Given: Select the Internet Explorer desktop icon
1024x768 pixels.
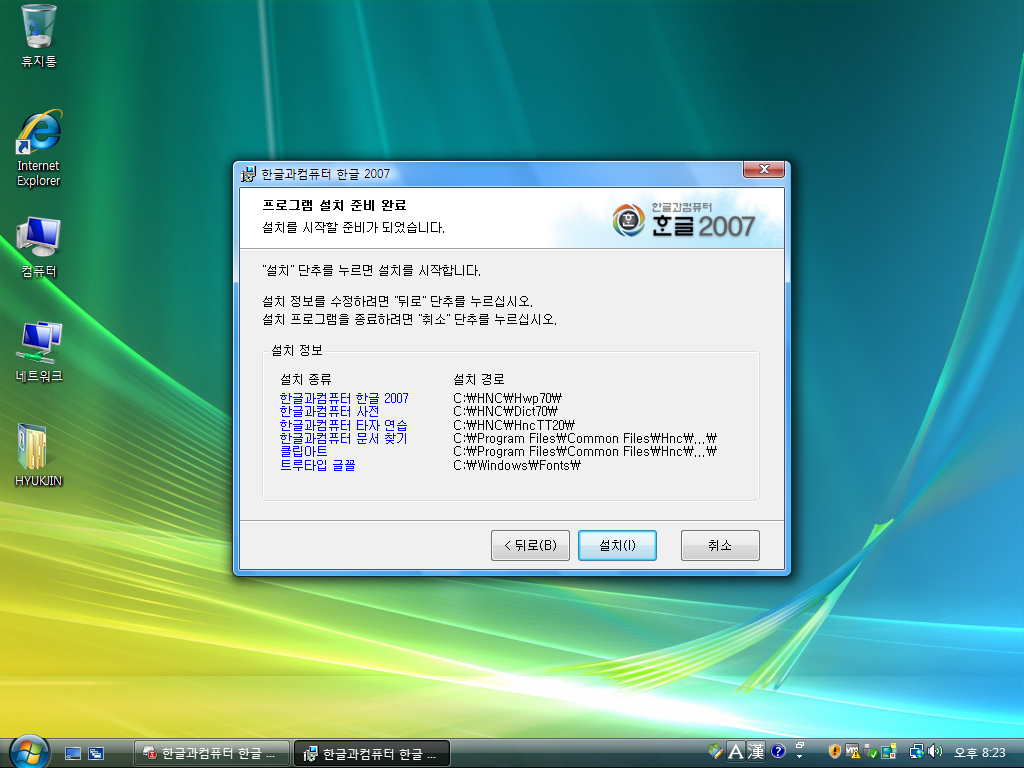Looking at the screenshot, I should coord(39,149).
